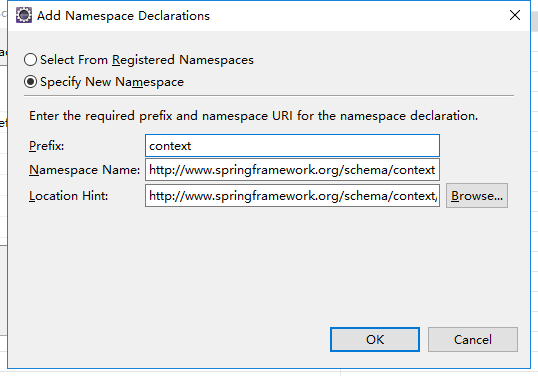Click into the Namespace Name URL field
Viewport: 538px width, 376px height.
click(x=292, y=169)
